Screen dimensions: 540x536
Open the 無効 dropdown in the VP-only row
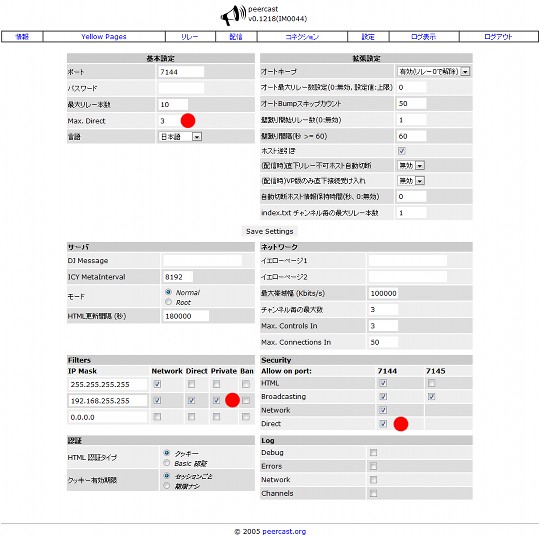click(x=411, y=181)
